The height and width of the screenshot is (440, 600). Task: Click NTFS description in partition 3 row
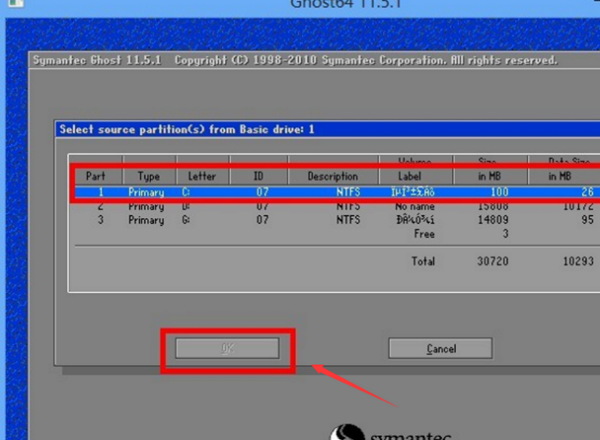(x=348, y=220)
